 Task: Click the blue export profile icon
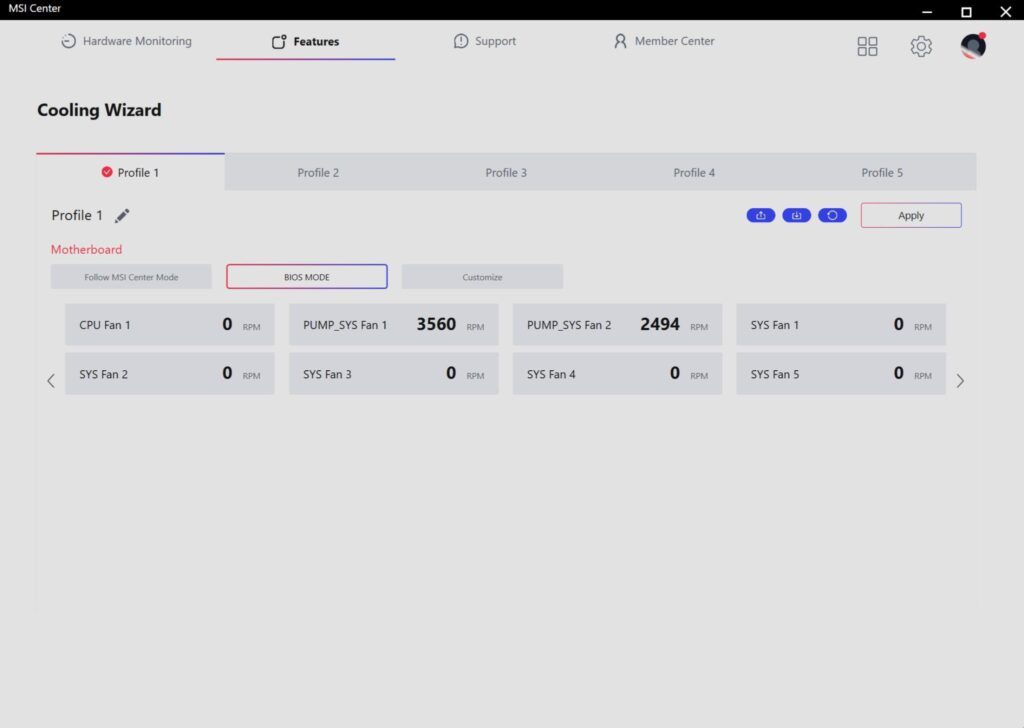[761, 215]
